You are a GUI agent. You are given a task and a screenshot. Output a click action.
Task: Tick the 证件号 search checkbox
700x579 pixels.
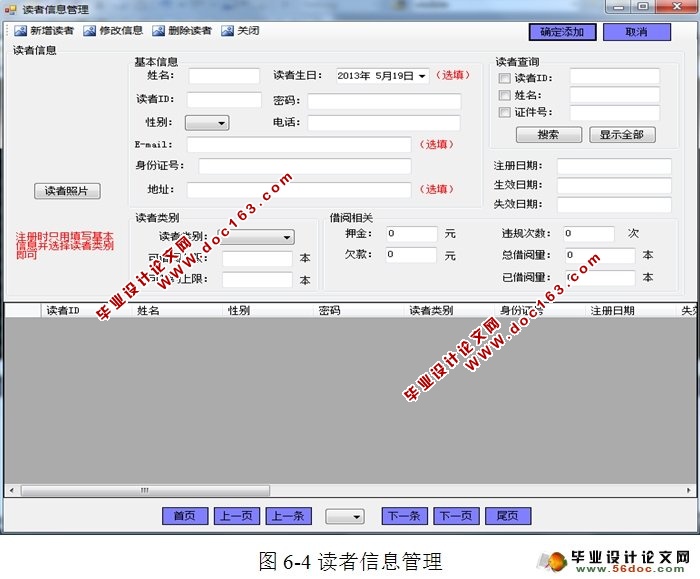coord(504,112)
